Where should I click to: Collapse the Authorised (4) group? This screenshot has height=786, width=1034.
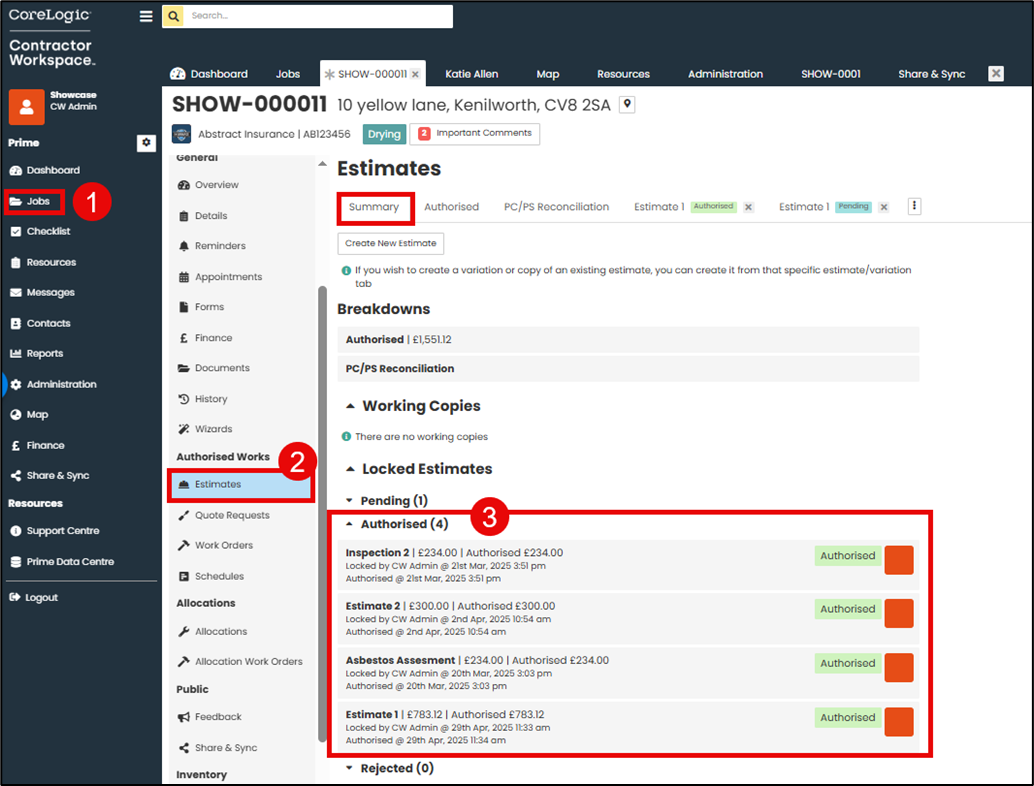click(x=350, y=524)
